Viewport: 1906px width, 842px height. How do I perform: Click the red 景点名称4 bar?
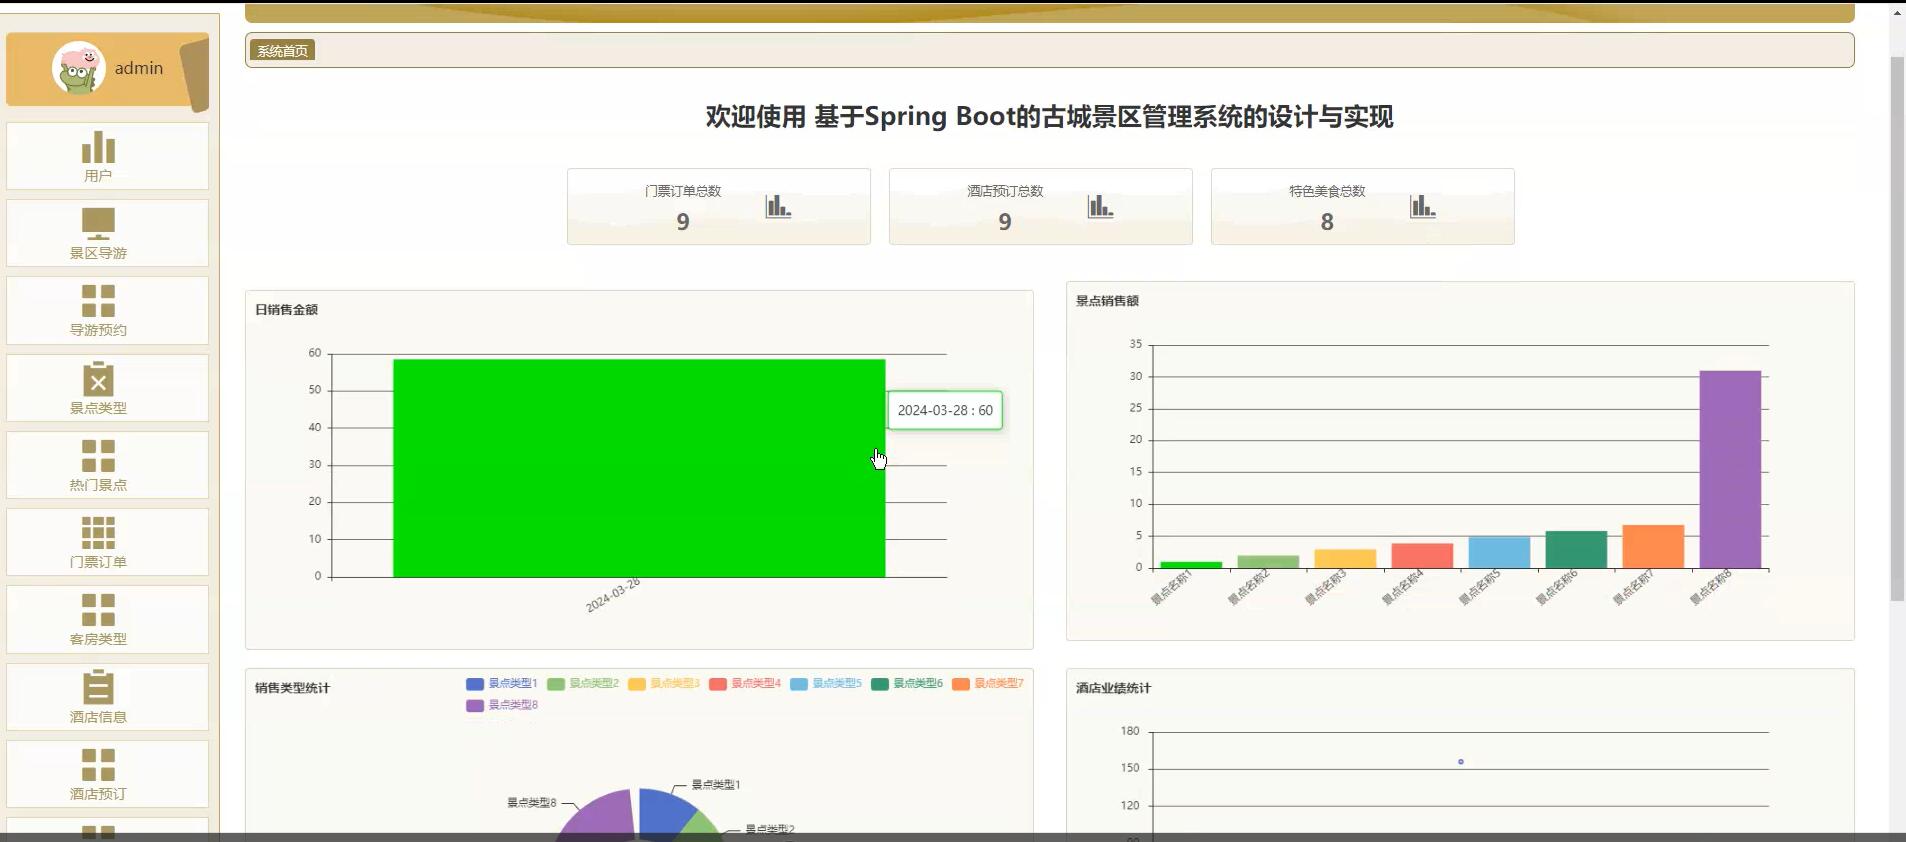pos(1422,556)
